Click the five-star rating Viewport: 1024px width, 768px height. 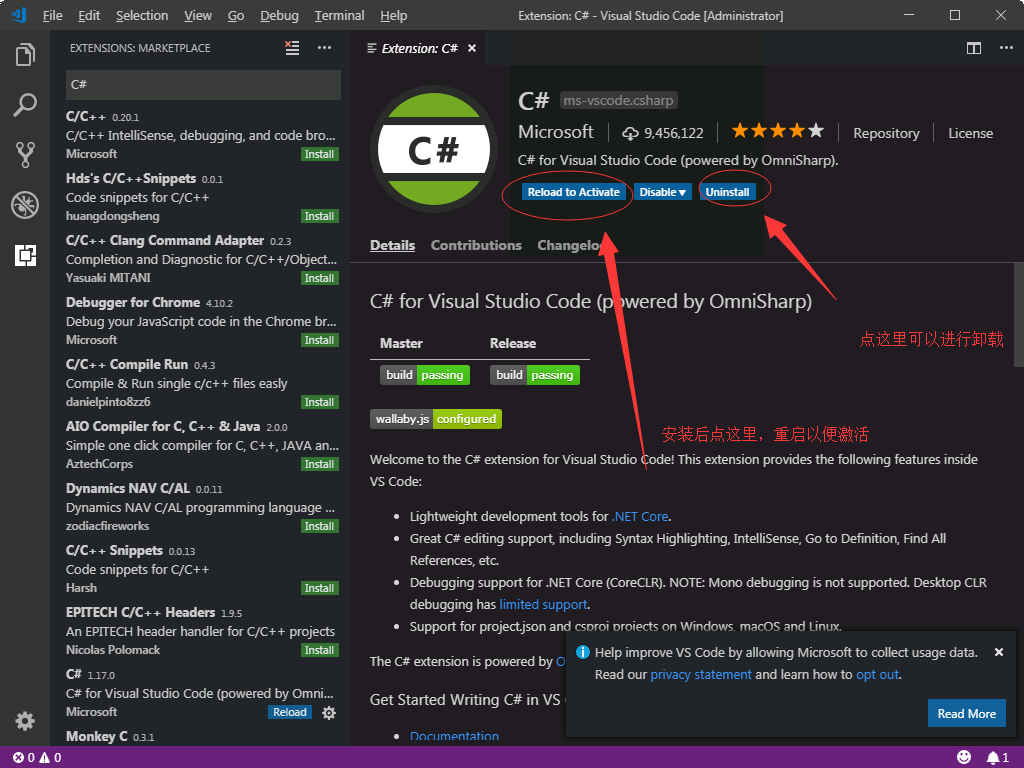pyautogui.click(x=777, y=131)
